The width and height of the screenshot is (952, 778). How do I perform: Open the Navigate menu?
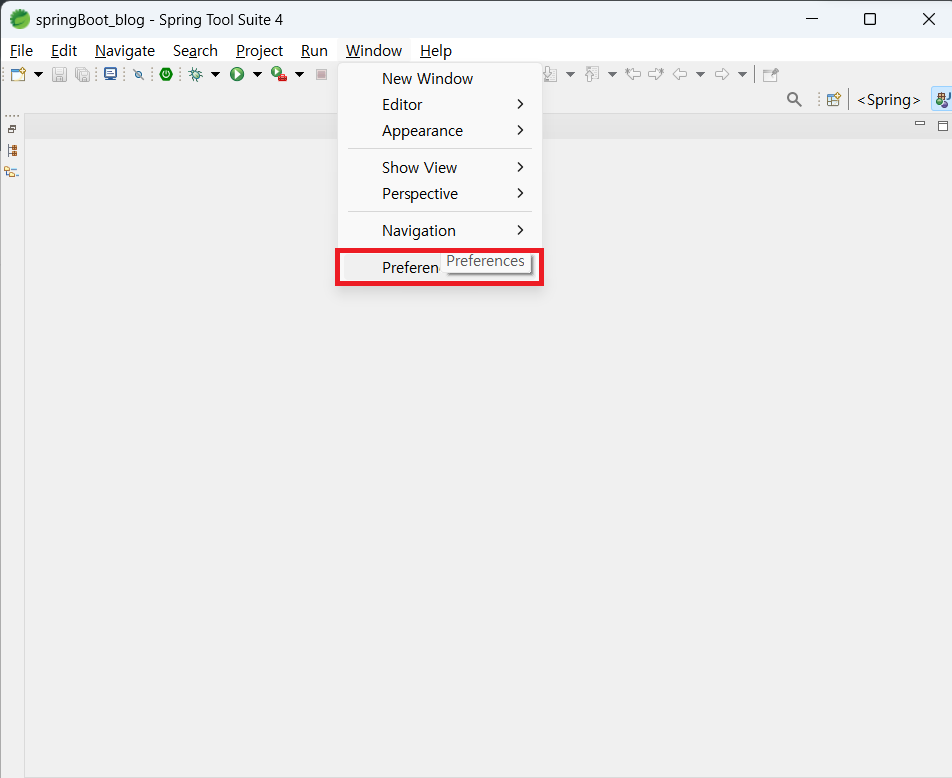(124, 50)
